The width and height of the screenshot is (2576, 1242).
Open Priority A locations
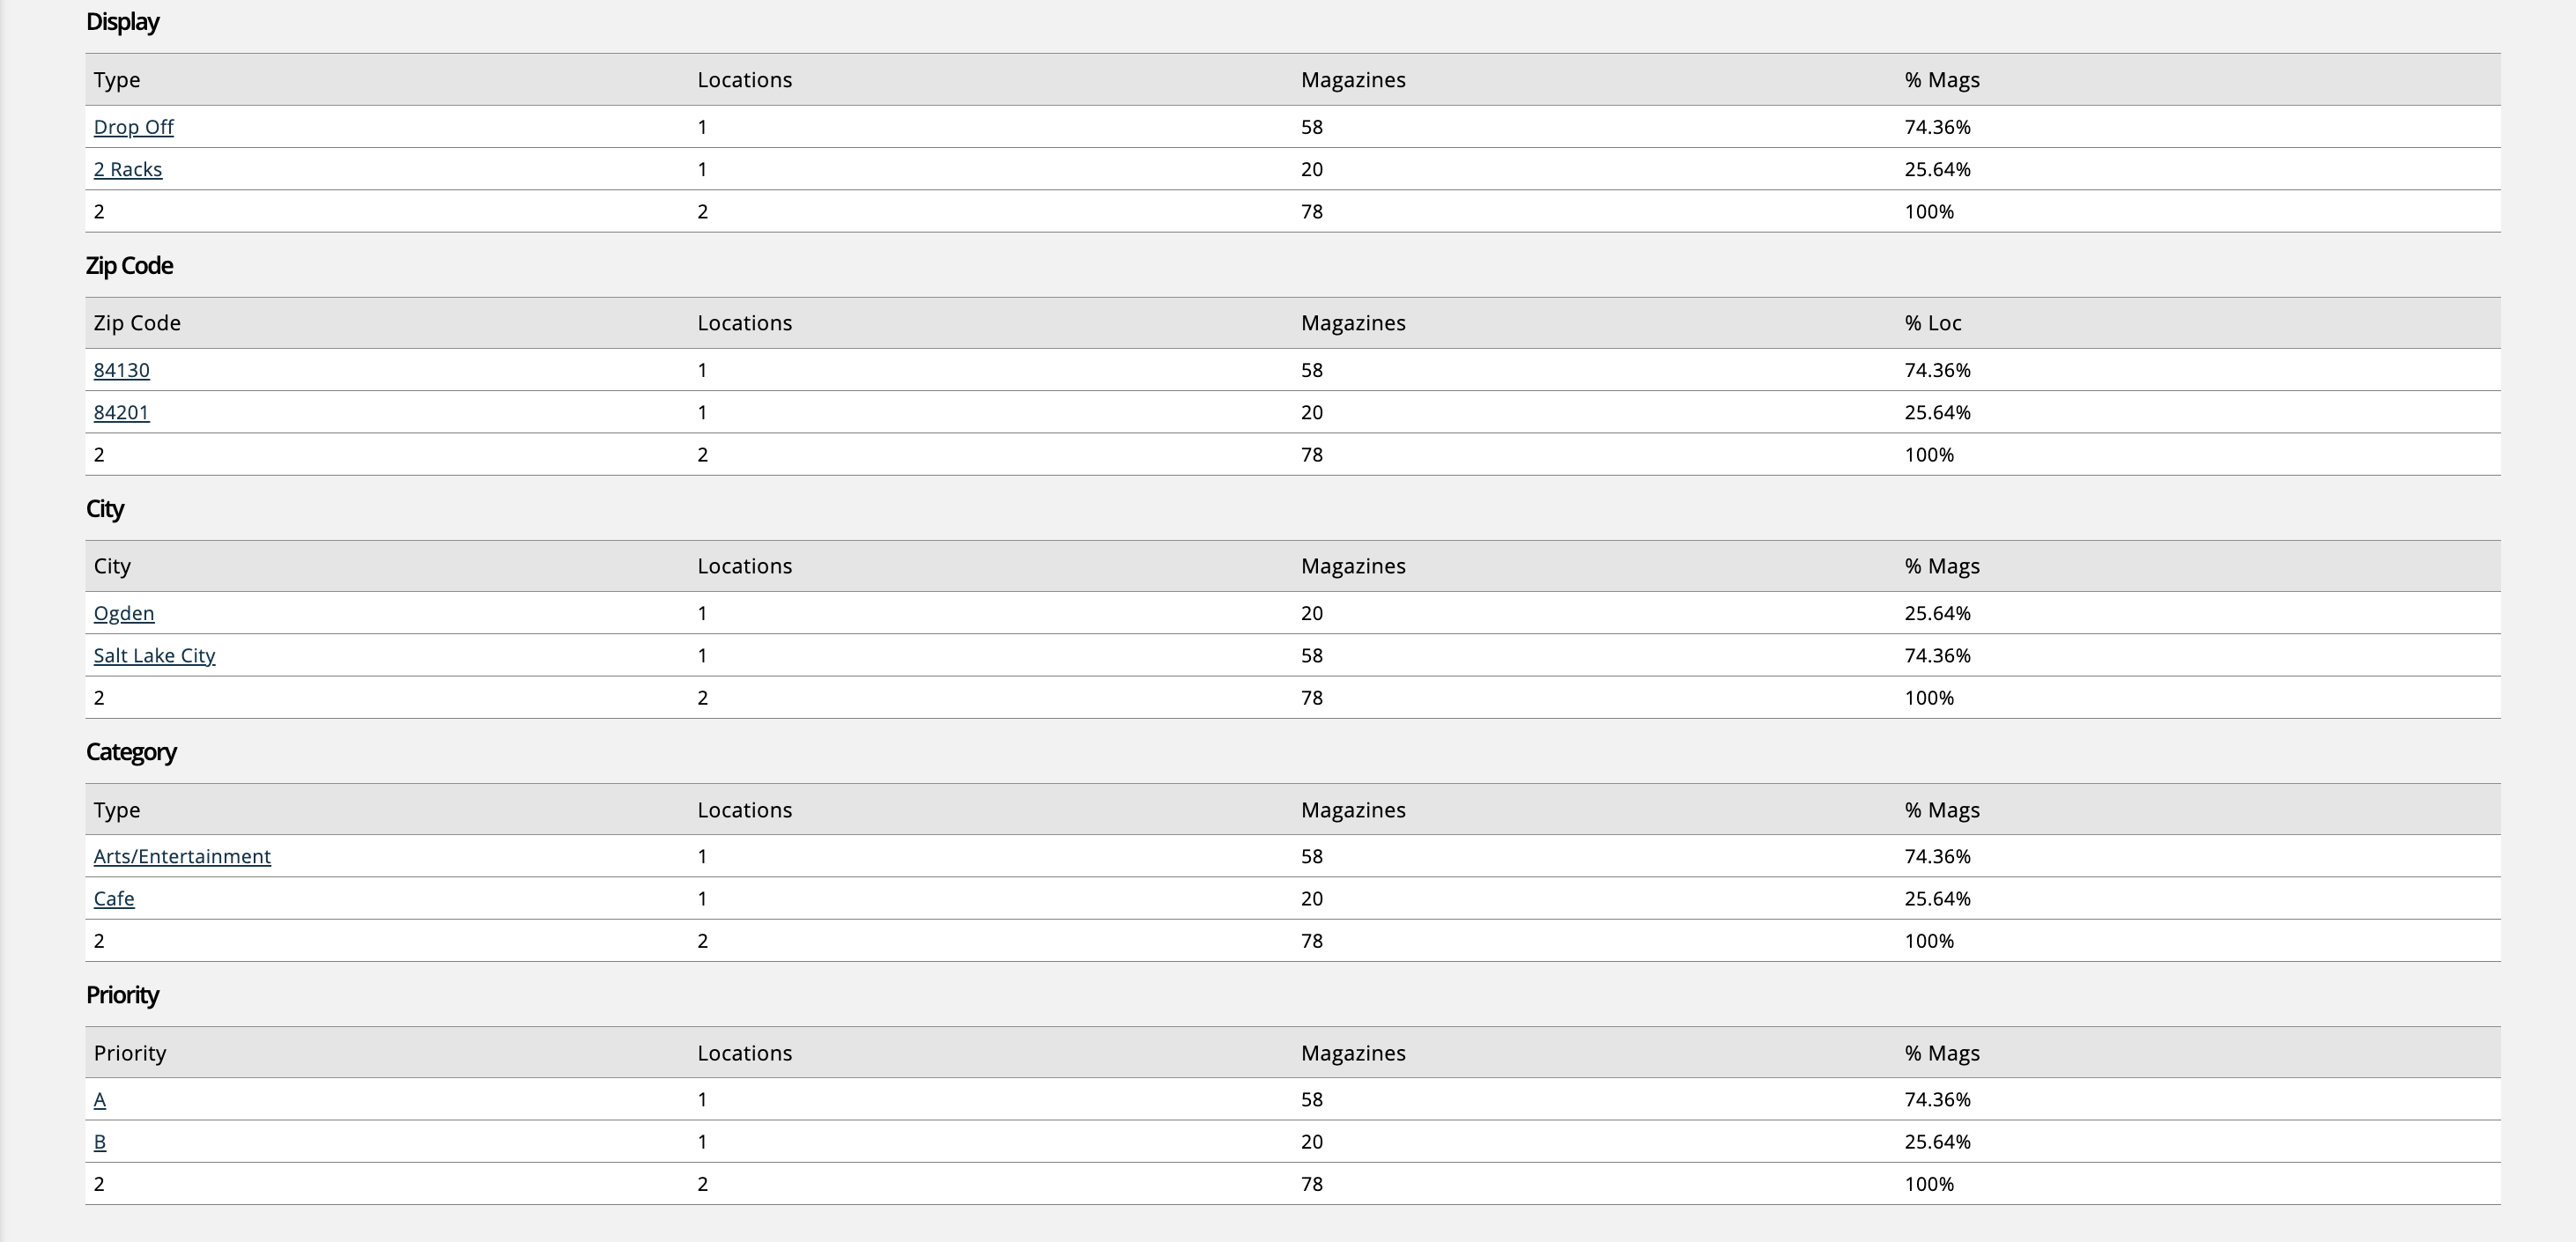[x=99, y=1099]
